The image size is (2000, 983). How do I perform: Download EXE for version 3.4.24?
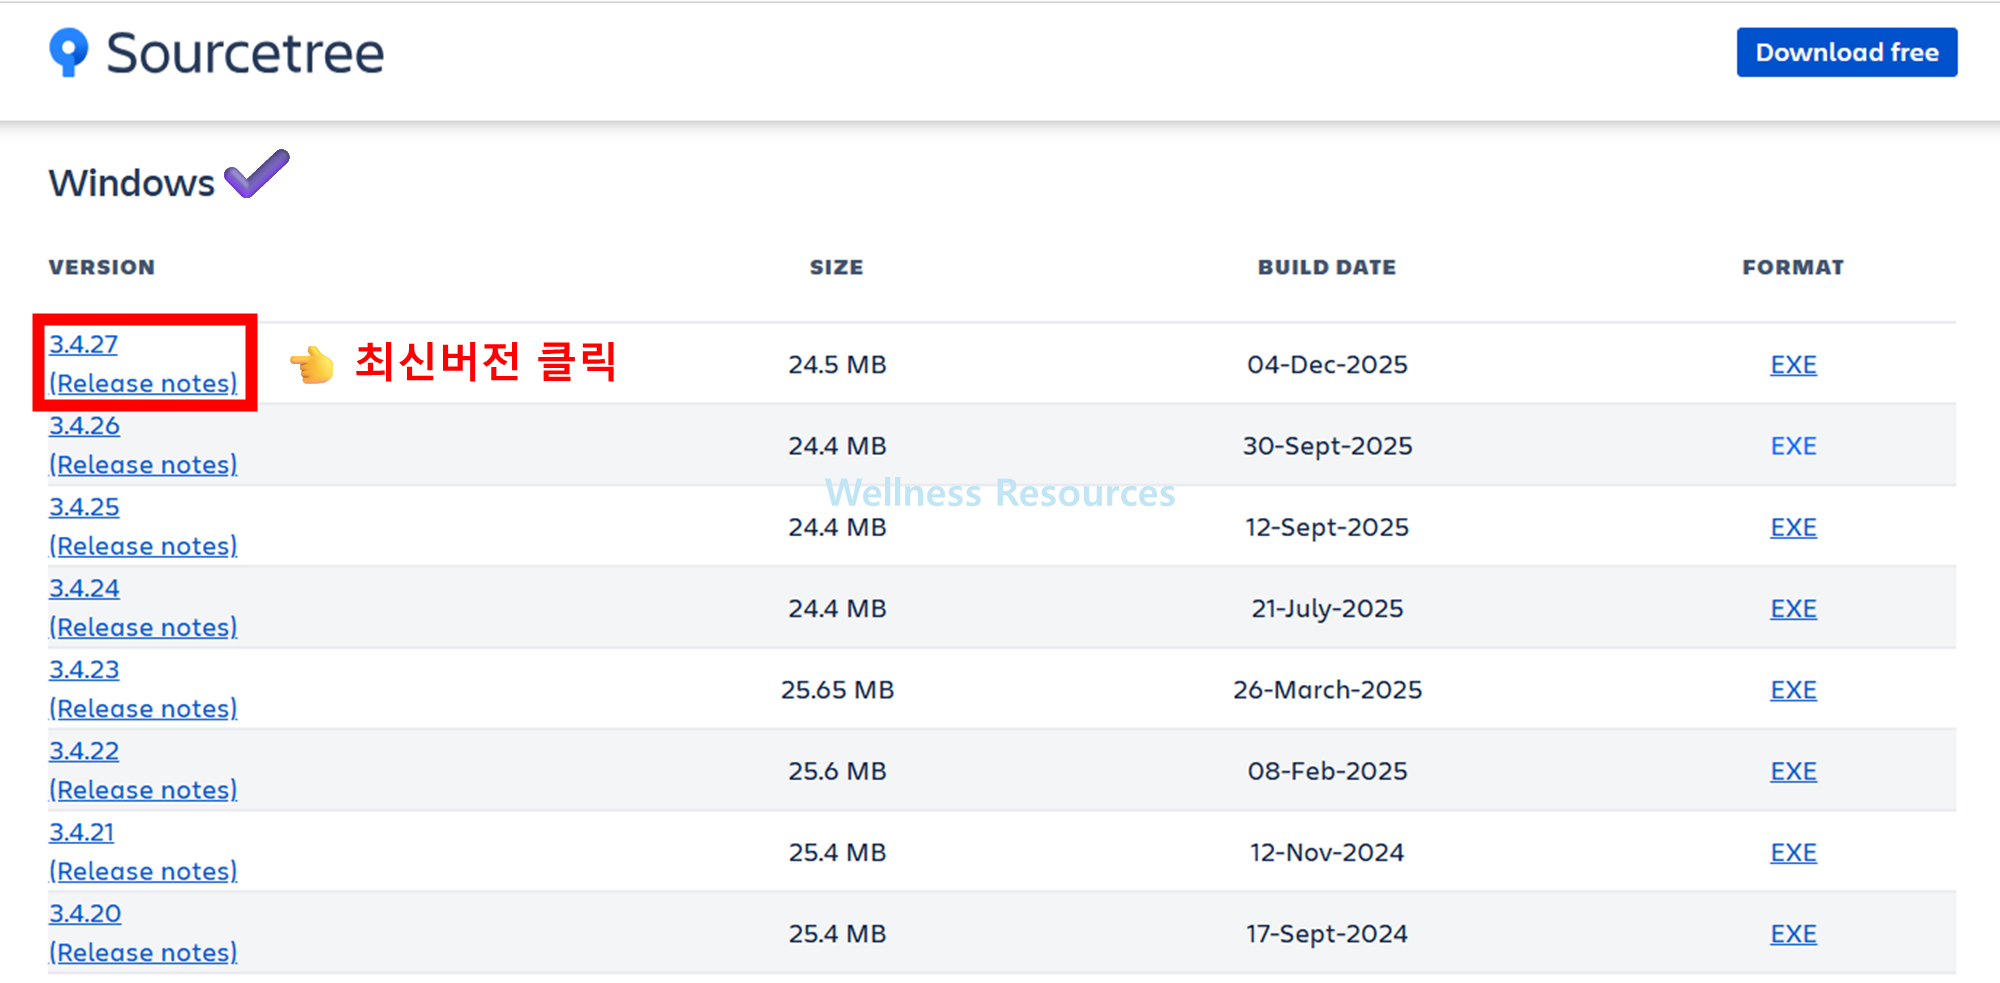1793,609
